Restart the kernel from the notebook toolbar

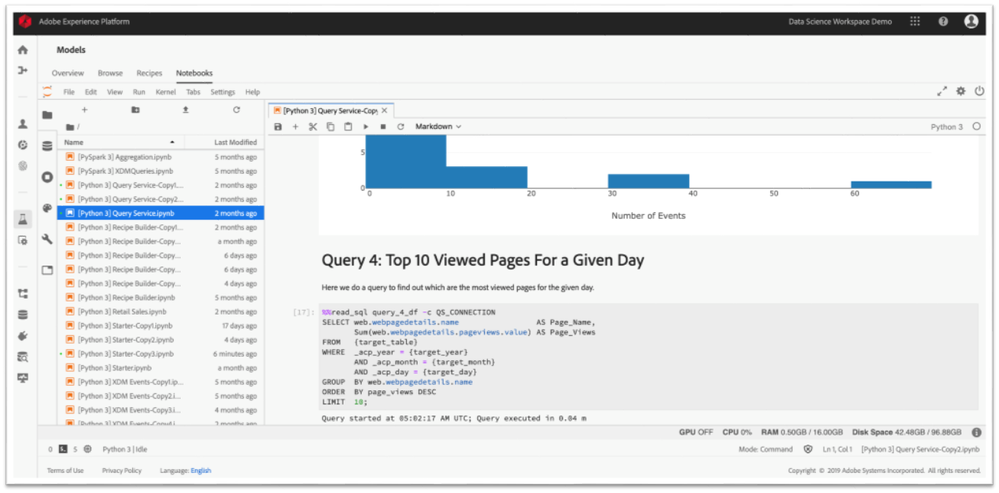[400, 127]
